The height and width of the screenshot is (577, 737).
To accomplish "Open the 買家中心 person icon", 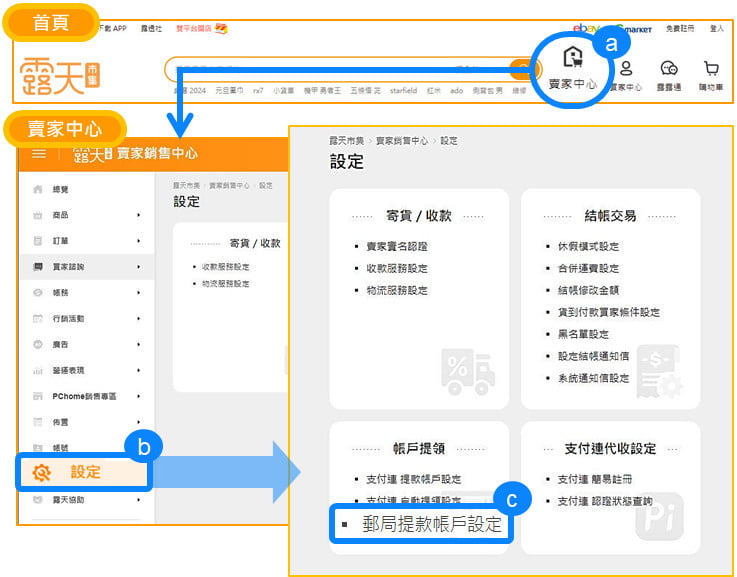I will click(x=626, y=69).
